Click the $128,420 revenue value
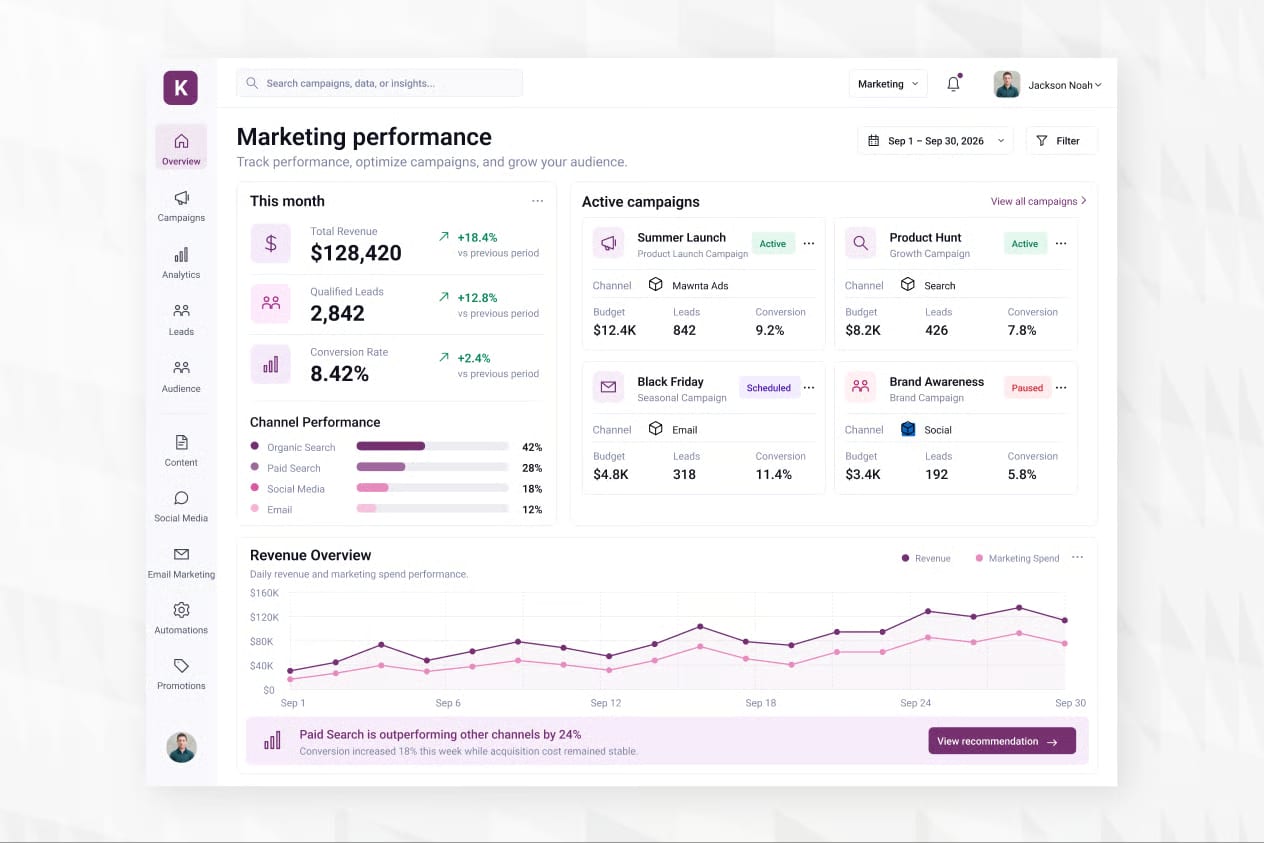Image resolution: width=1264 pixels, height=843 pixels. [356, 254]
